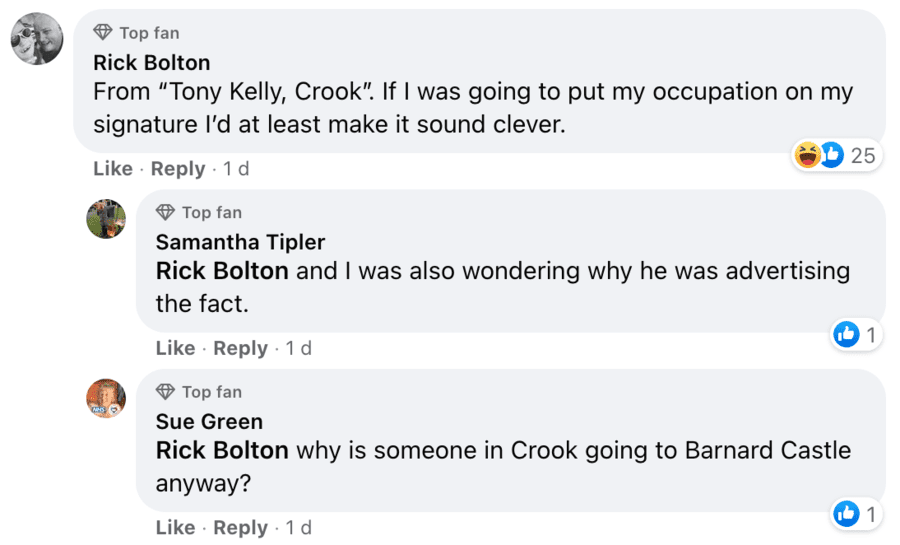The image size is (900, 545).
Task: Click Sue Green's profile avatar
Action: point(106,398)
